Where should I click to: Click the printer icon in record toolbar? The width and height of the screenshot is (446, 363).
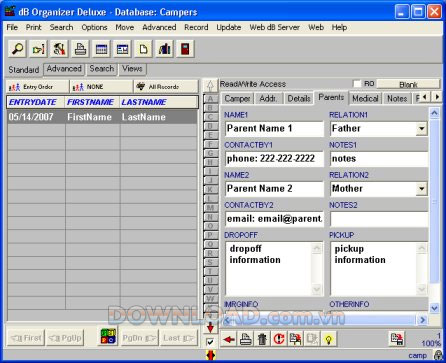tap(246, 339)
